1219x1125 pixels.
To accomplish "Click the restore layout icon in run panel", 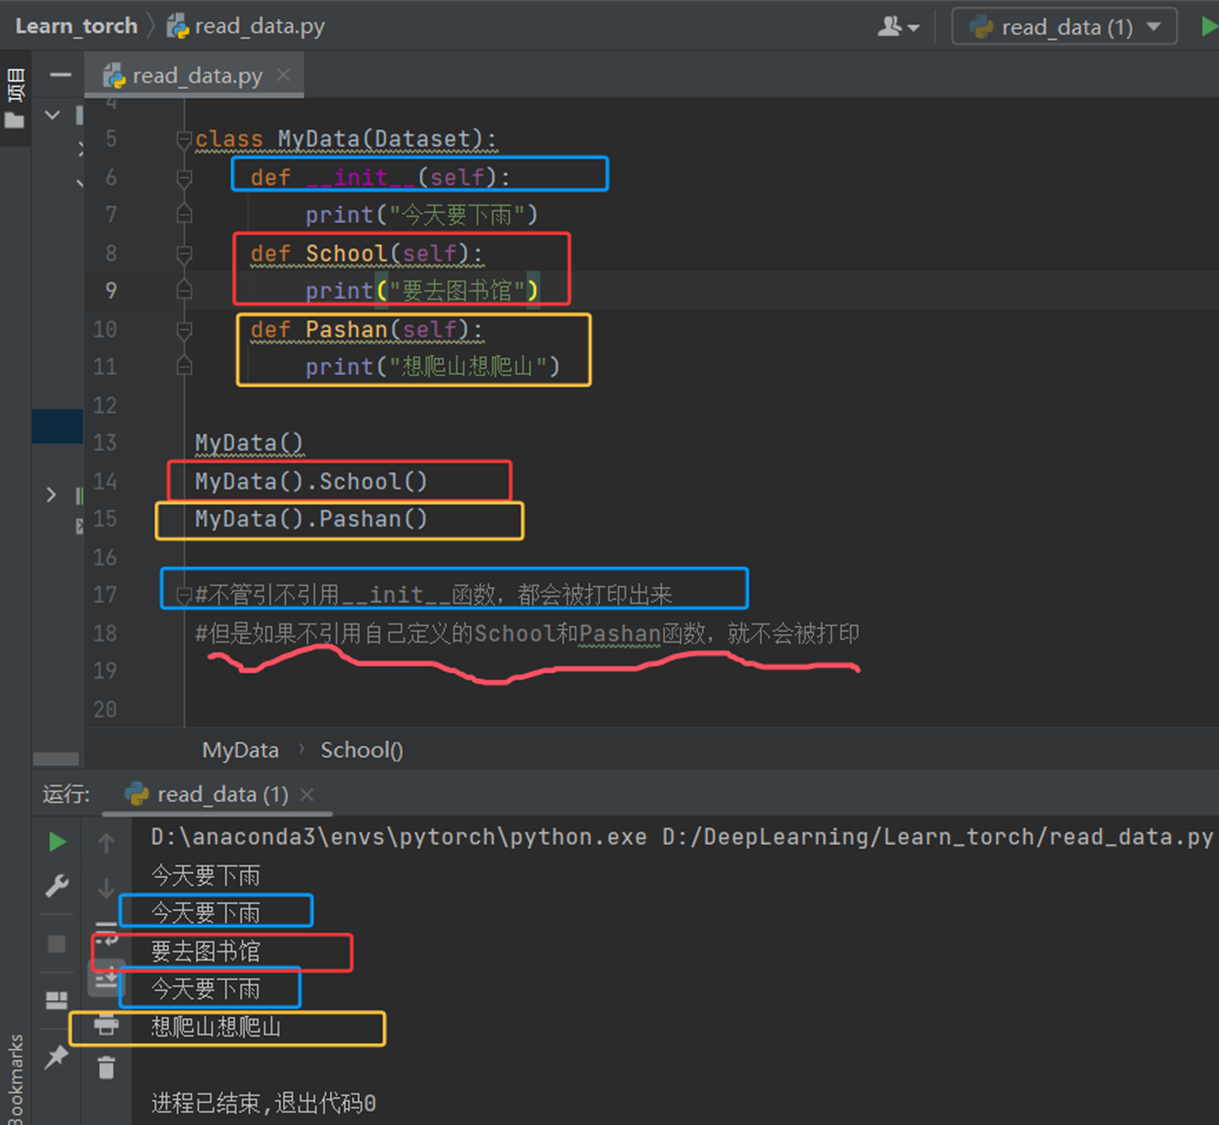I will point(57,1000).
